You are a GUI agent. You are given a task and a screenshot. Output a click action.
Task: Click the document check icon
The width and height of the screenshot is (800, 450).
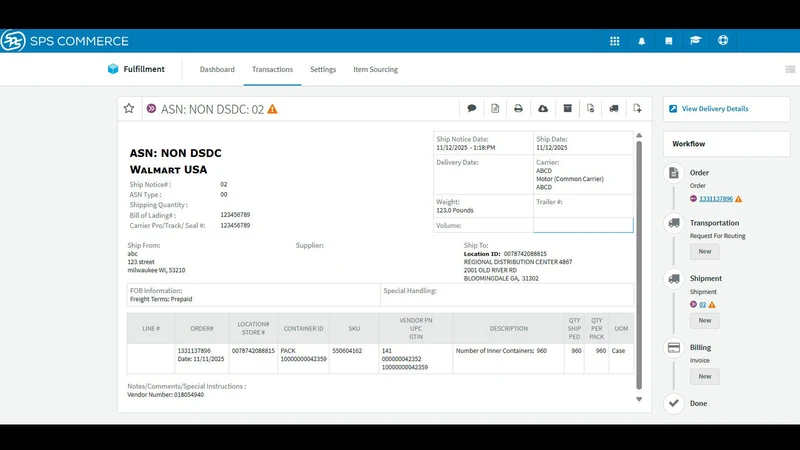591,108
